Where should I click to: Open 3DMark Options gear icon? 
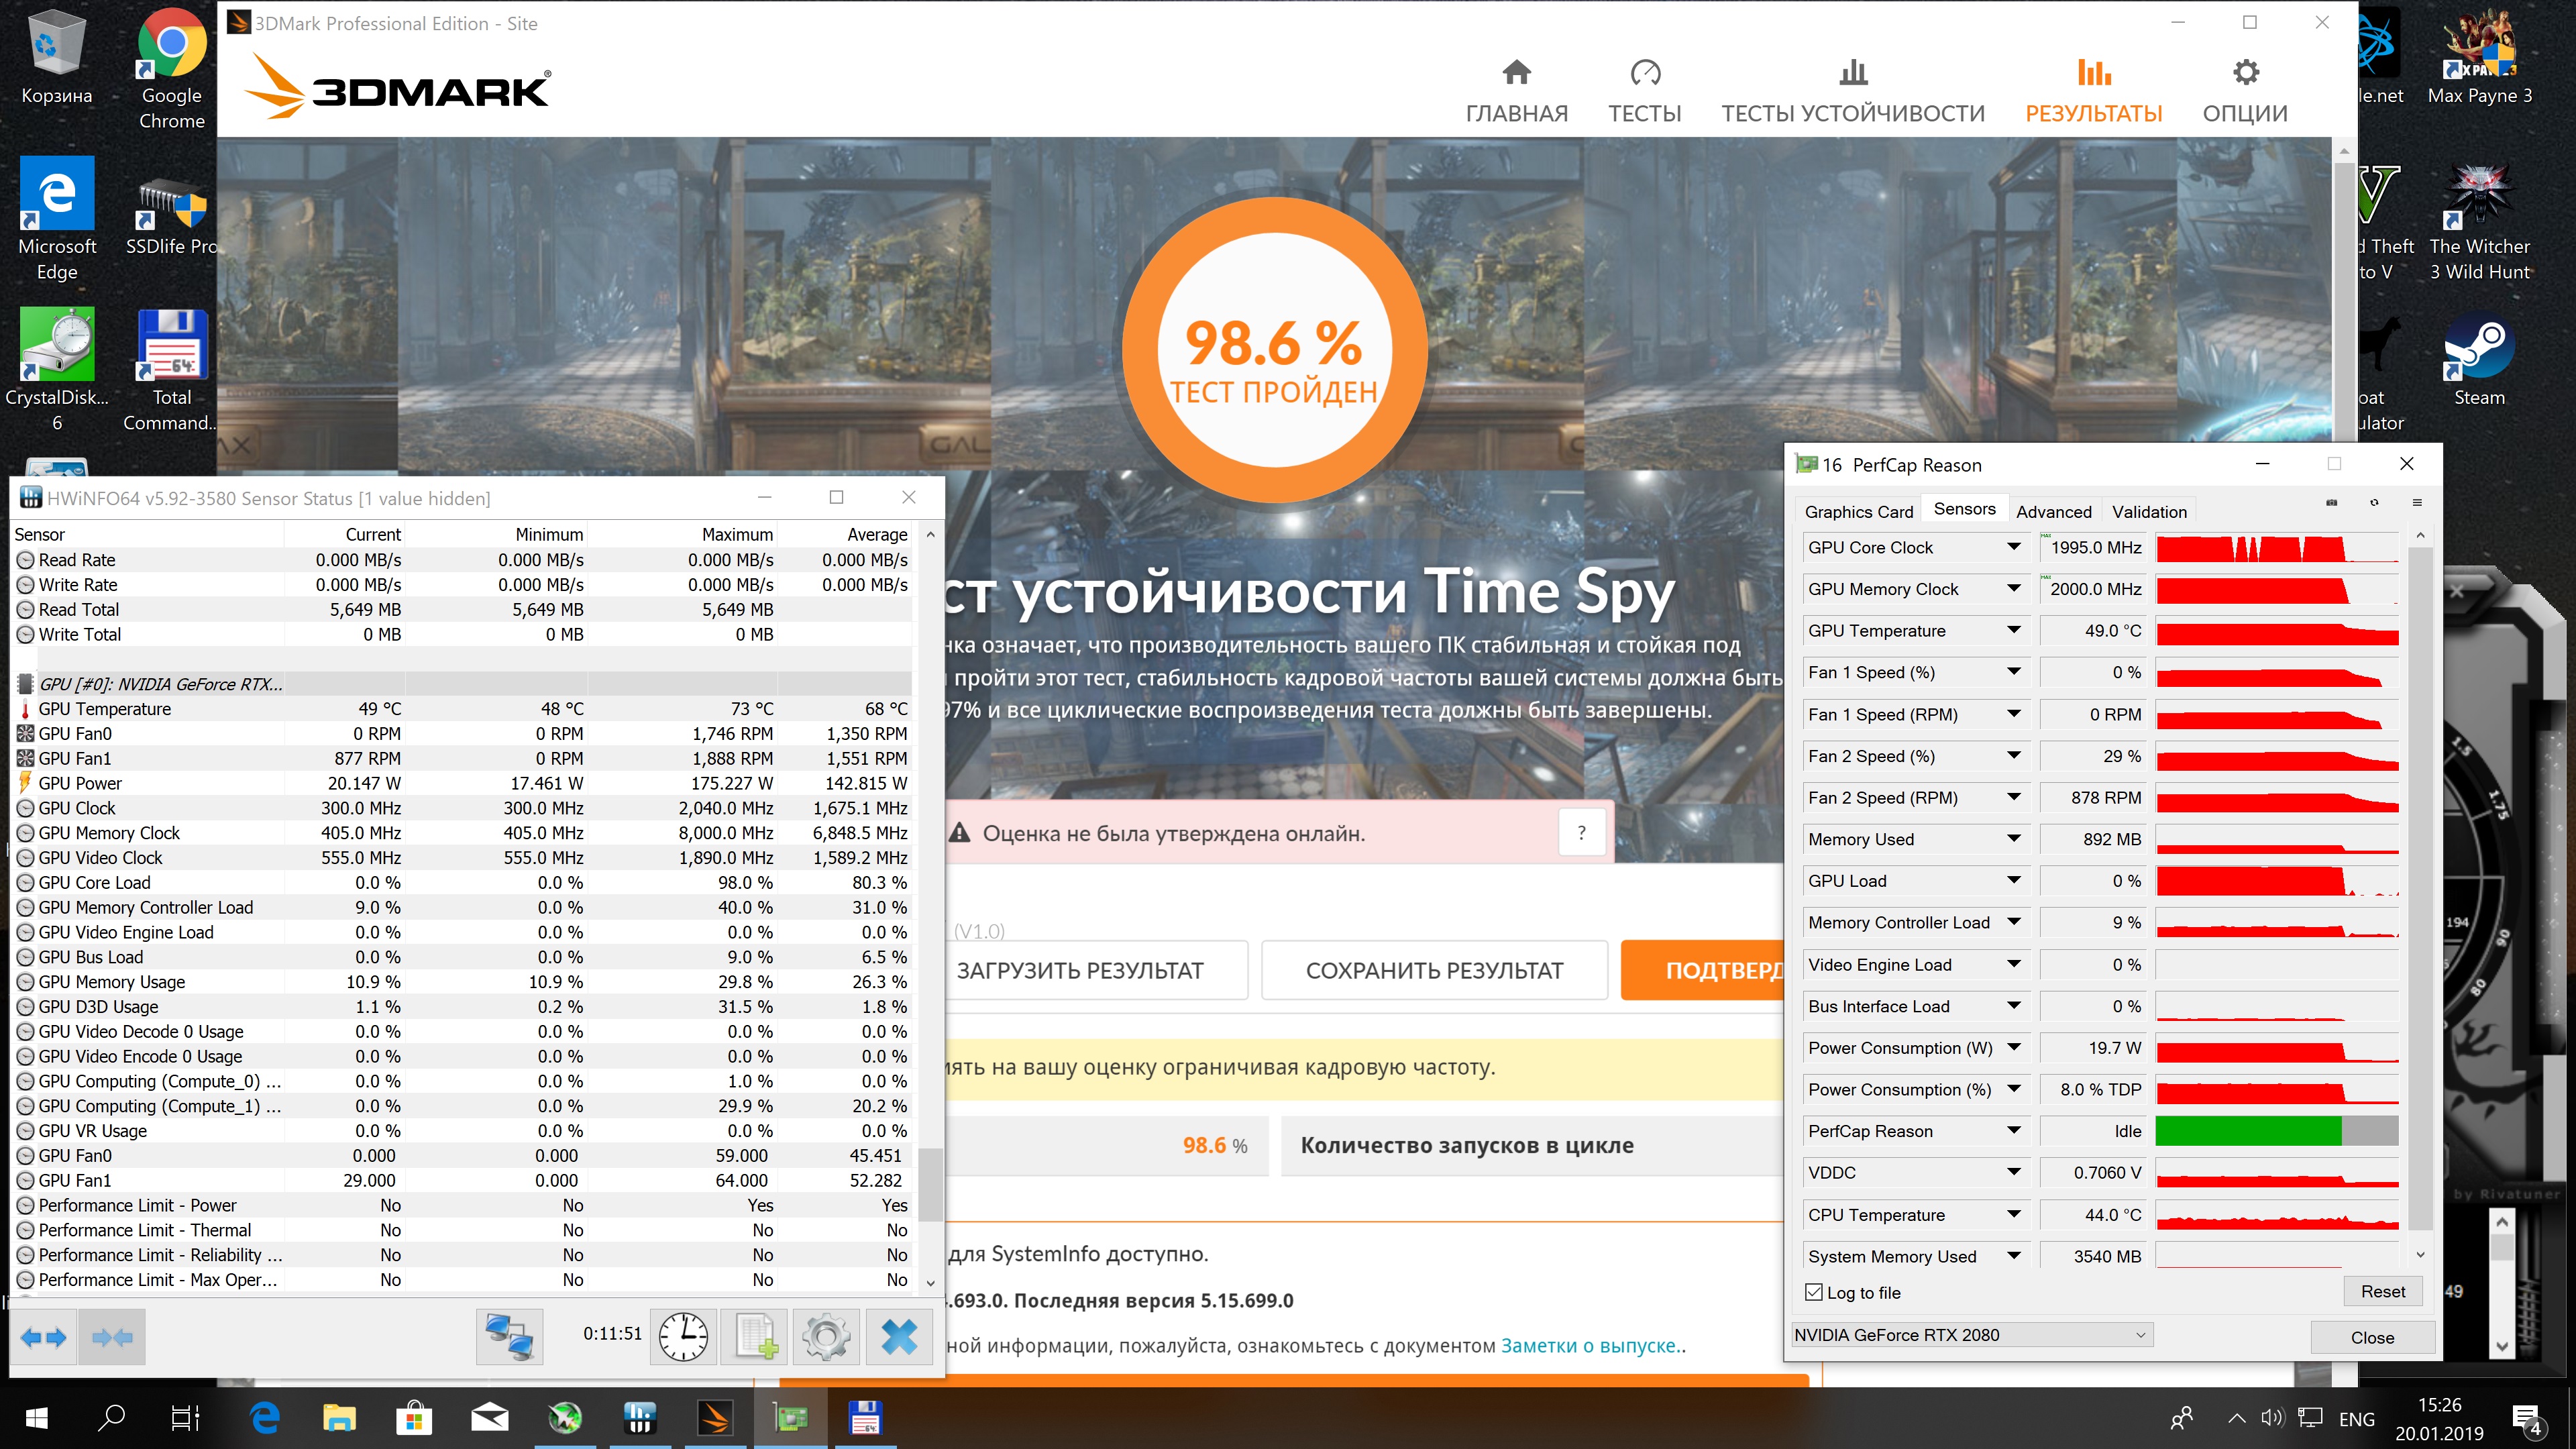[2245, 73]
